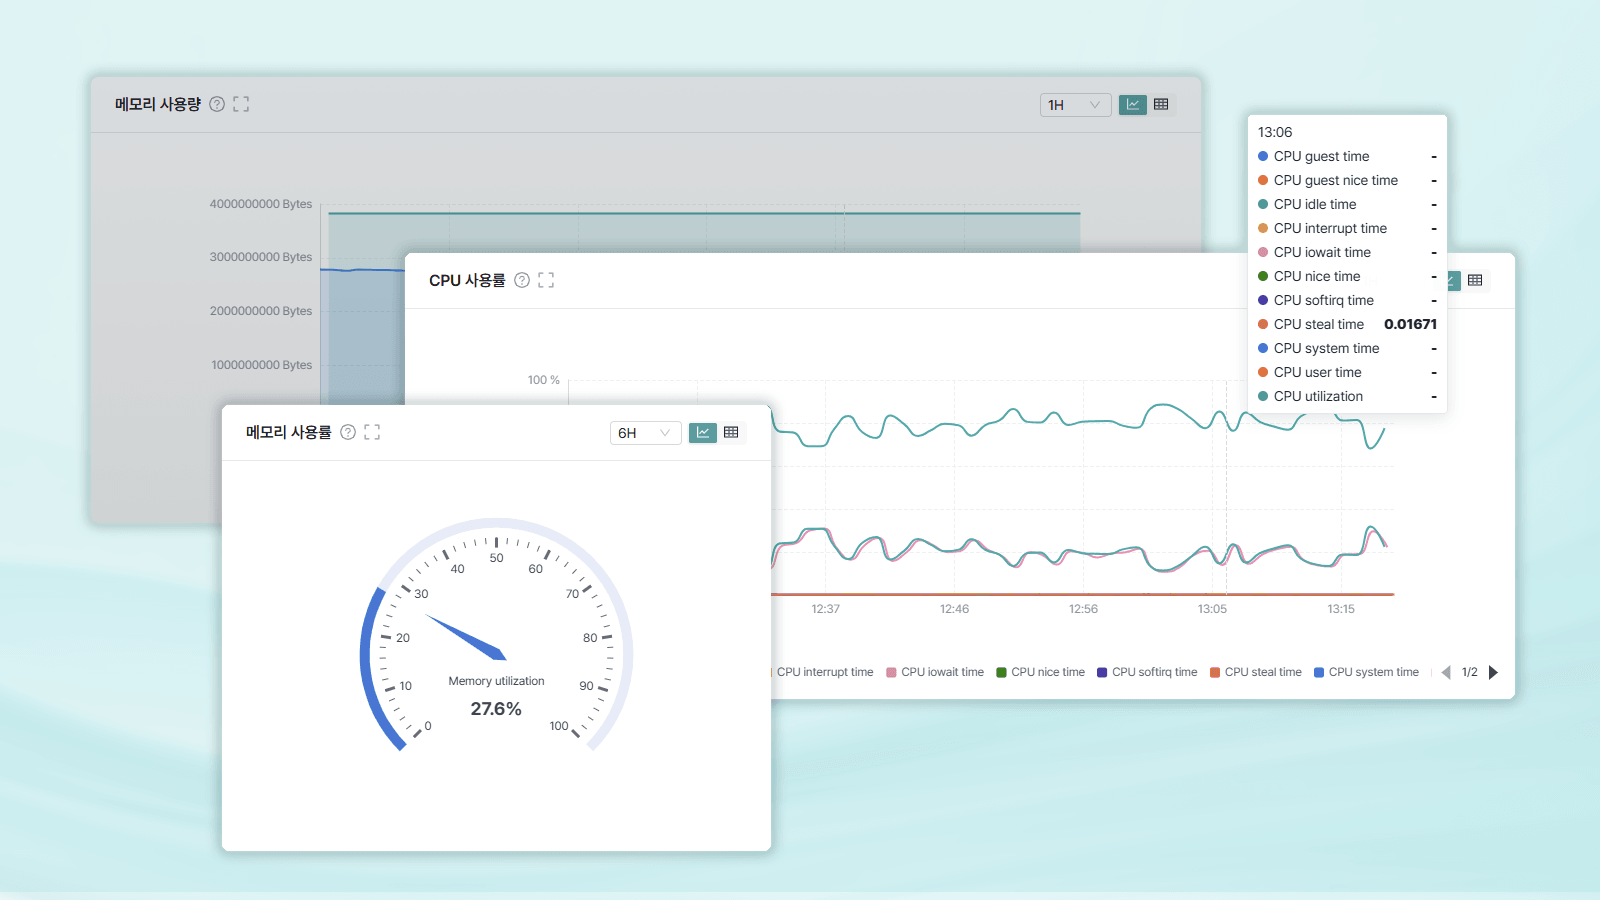Go to previous legend page
This screenshot has width=1600, height=900.
(x=1446, y=672)
